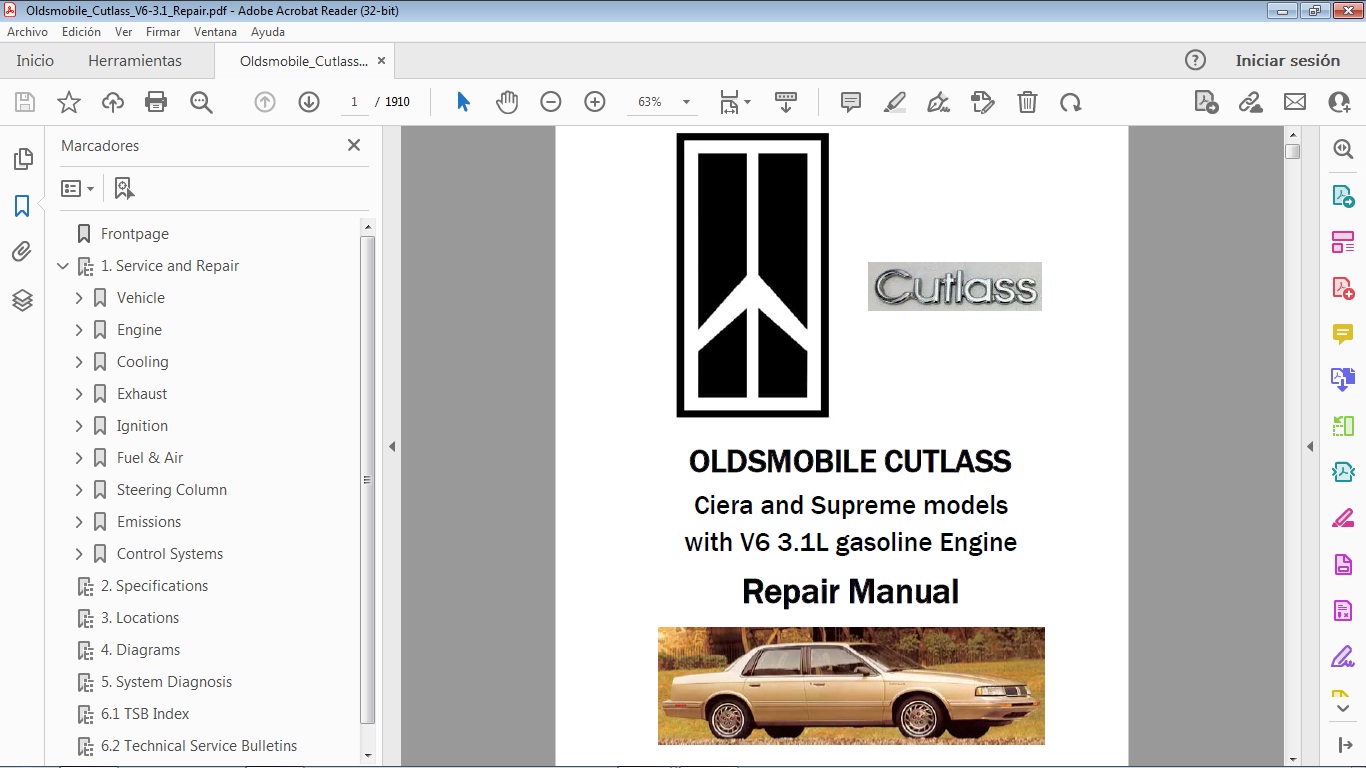Delete page with the trash icon
Viewport: 1366px width, 768px height.
click(x=1027, y=102)
